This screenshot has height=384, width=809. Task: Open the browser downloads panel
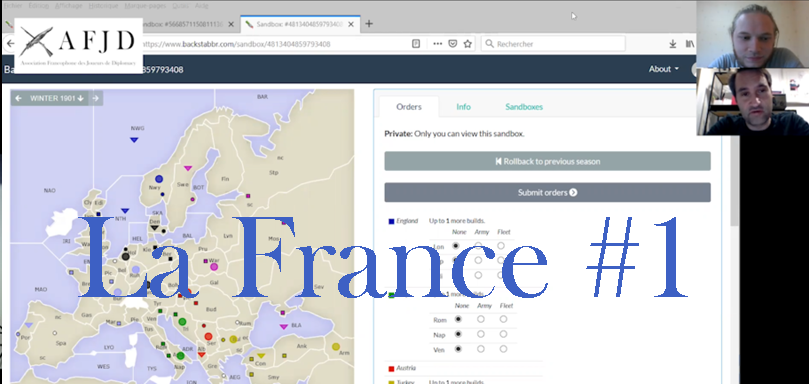672,44
